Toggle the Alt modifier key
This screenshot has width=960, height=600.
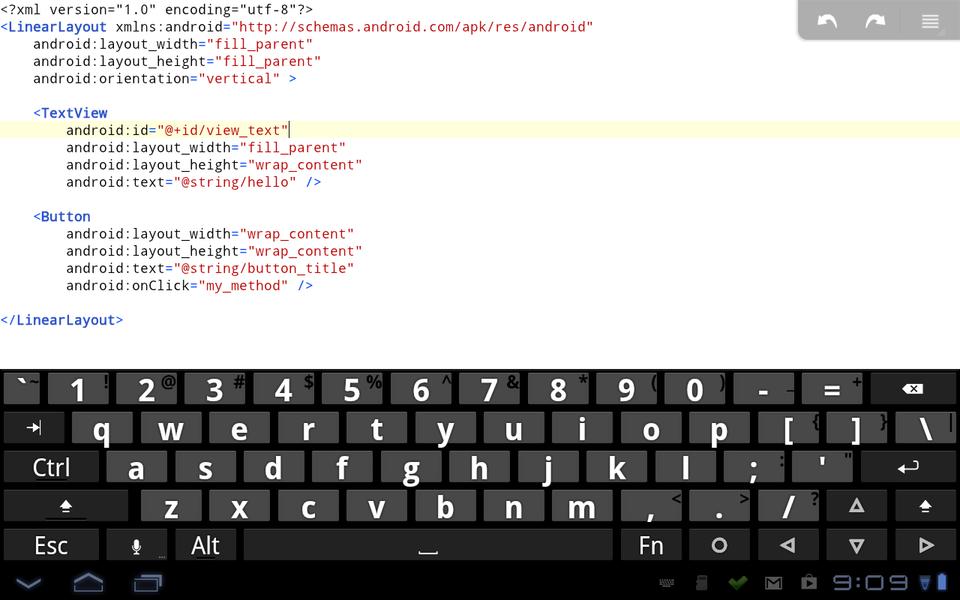click(x=205, y=545)
